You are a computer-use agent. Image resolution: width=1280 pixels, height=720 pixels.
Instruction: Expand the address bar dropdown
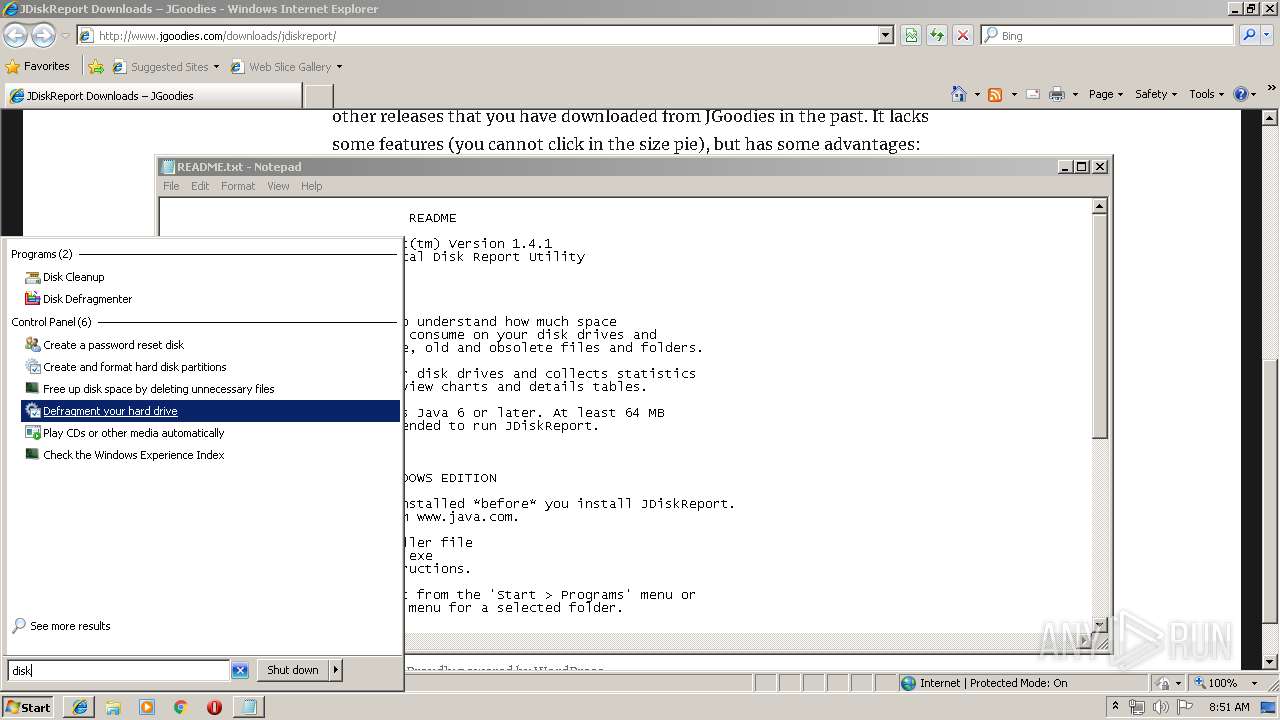[x=885, y=36]
